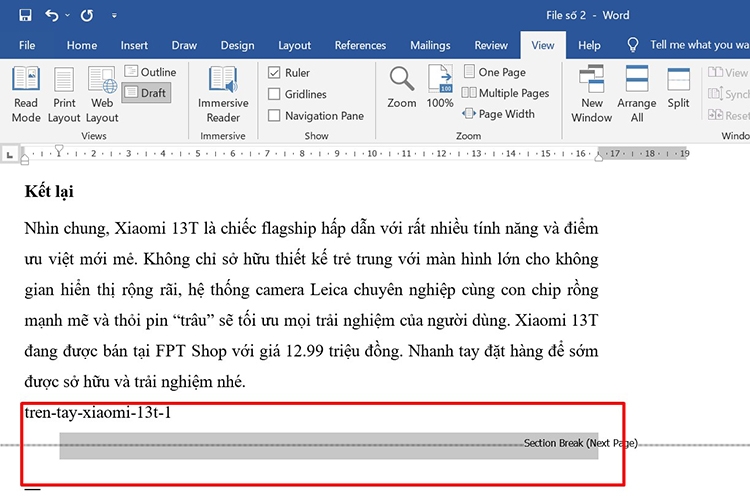Click the line tren-tay-xiaomi-13t-1
This screenshot has width=750, height=500.
click(x=98, y=412)
